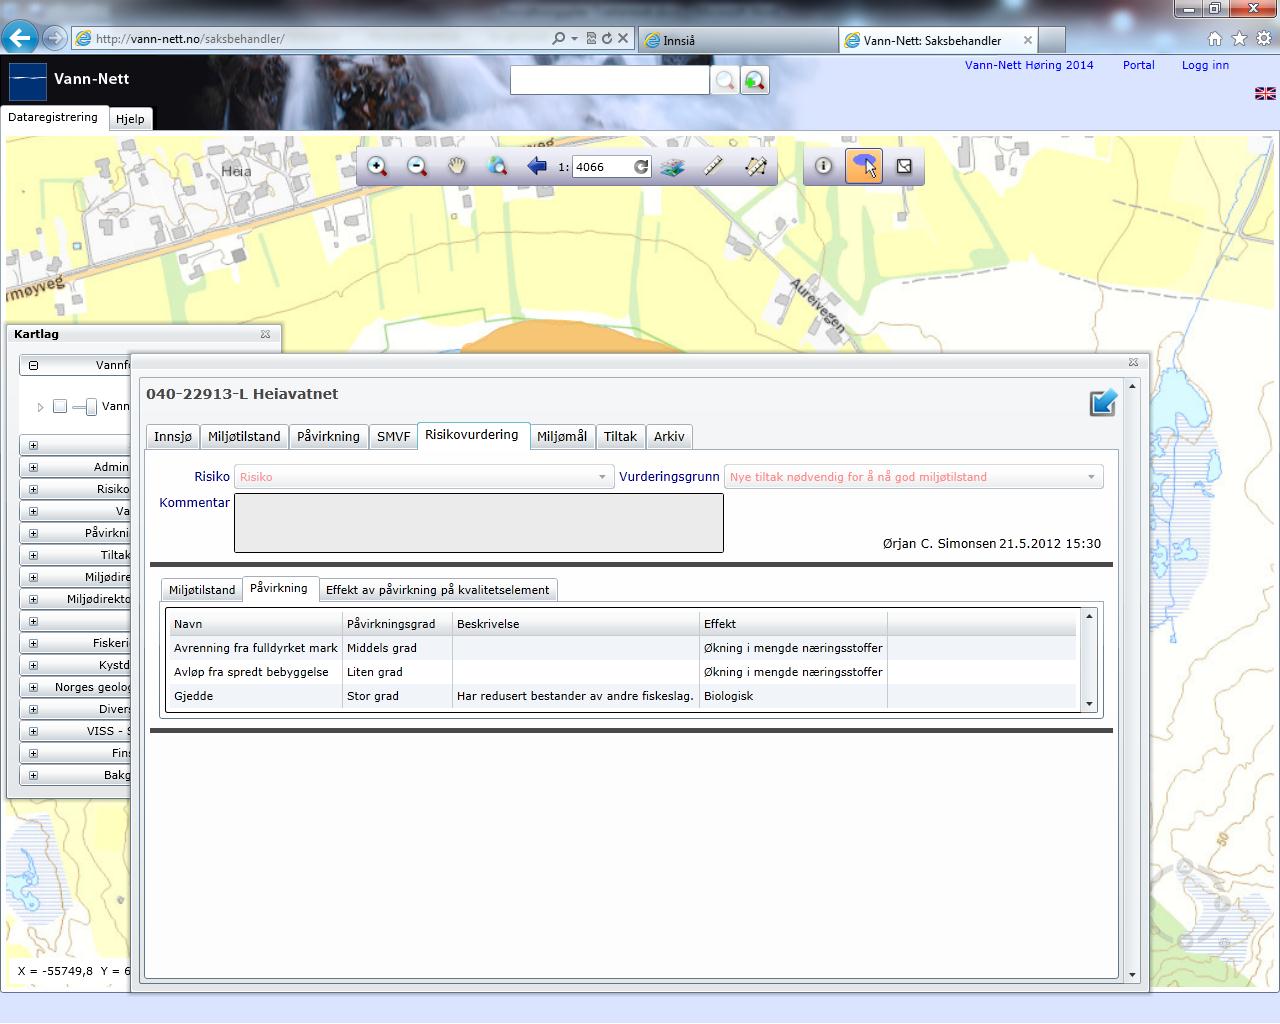Activate the info identify tool
The height and width of the screenshot is (1024, 1280).
[823, 166]
